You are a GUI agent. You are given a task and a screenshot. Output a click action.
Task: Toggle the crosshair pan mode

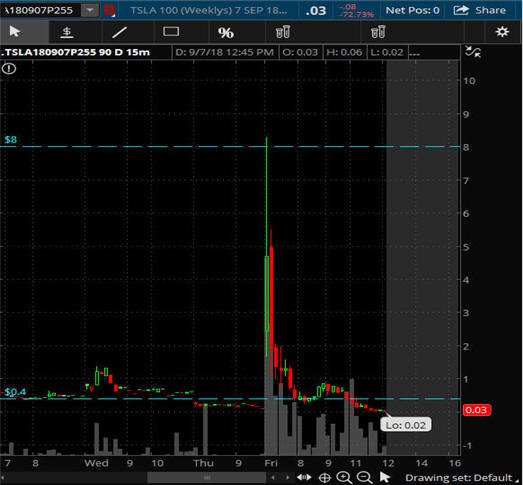pos(324,478)
